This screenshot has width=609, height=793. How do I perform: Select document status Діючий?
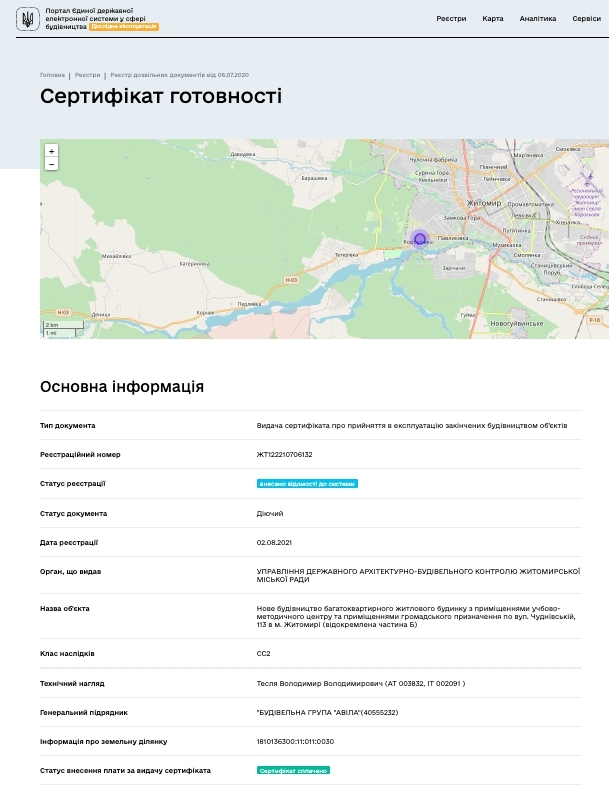coord(270,514)
